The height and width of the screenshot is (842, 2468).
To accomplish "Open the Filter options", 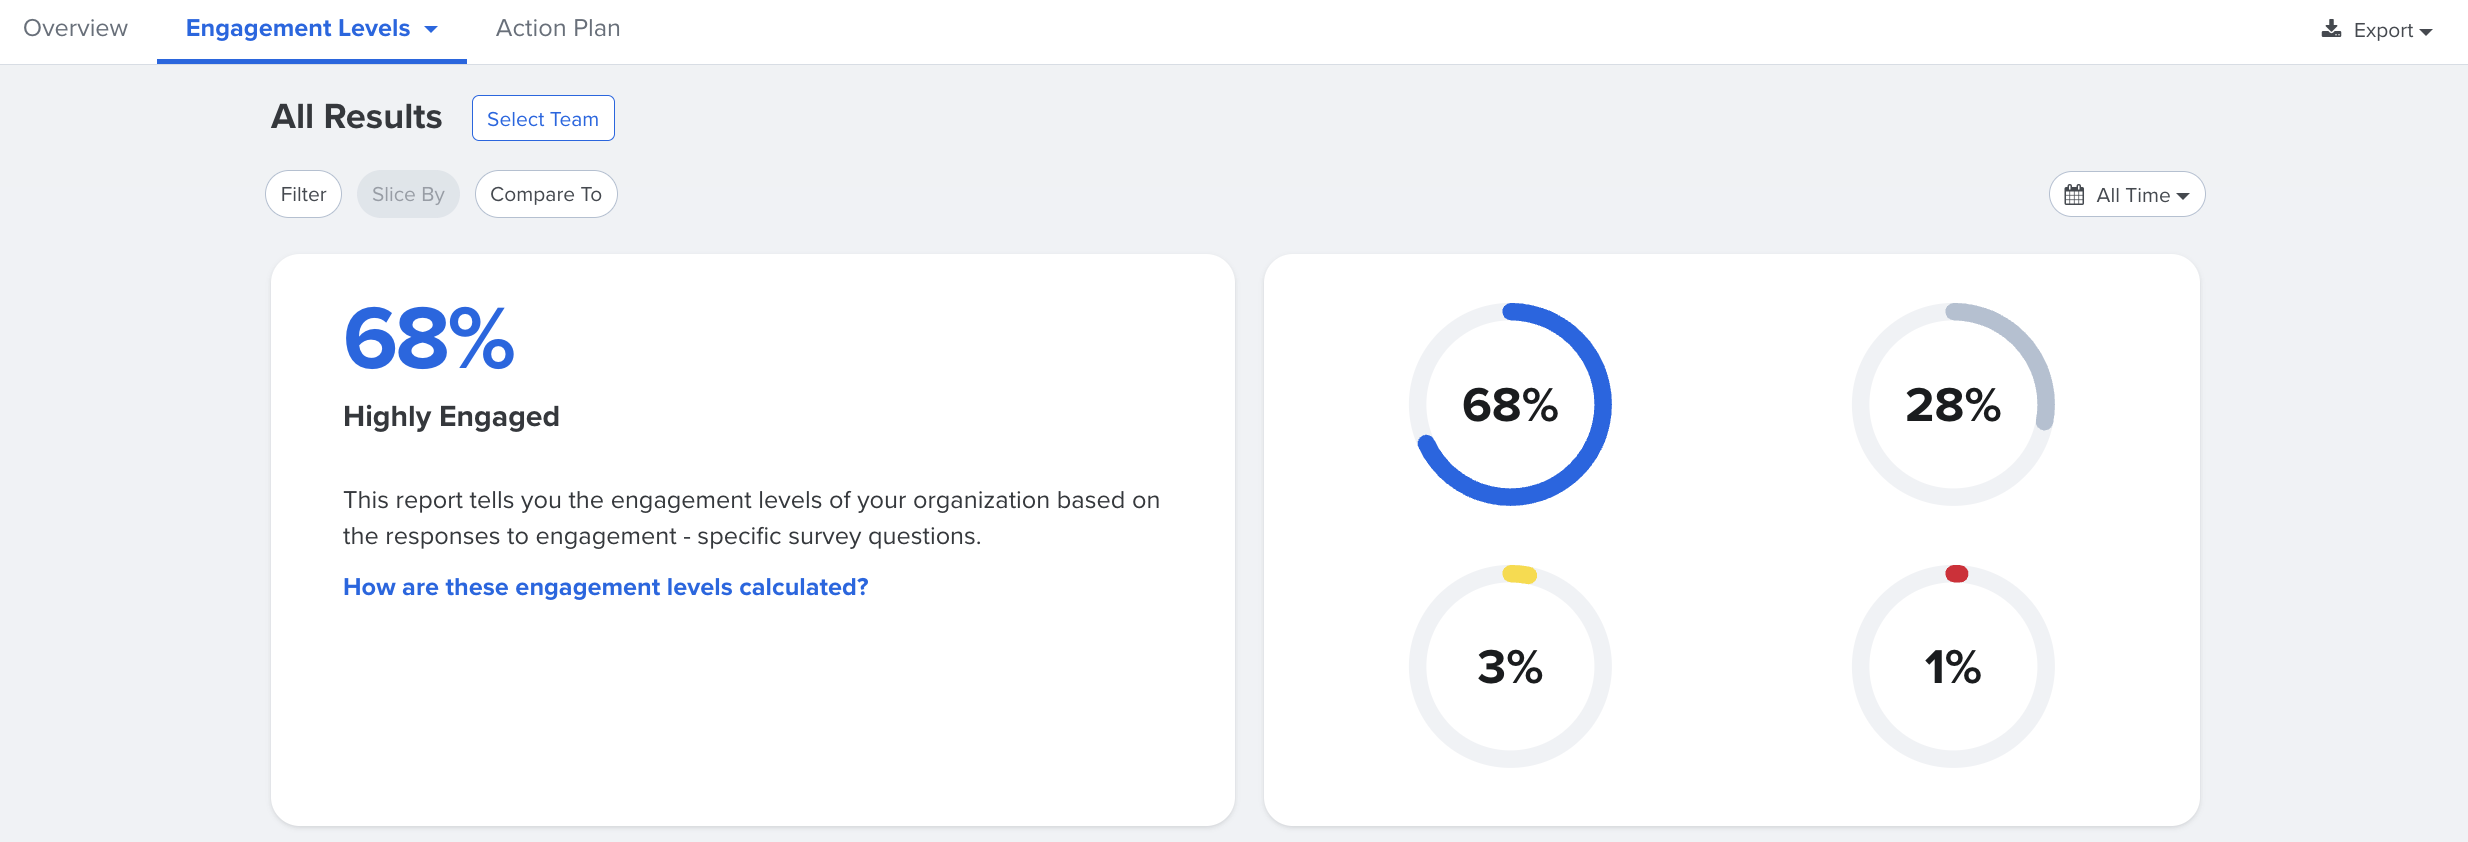I will (x=303, y=194).
